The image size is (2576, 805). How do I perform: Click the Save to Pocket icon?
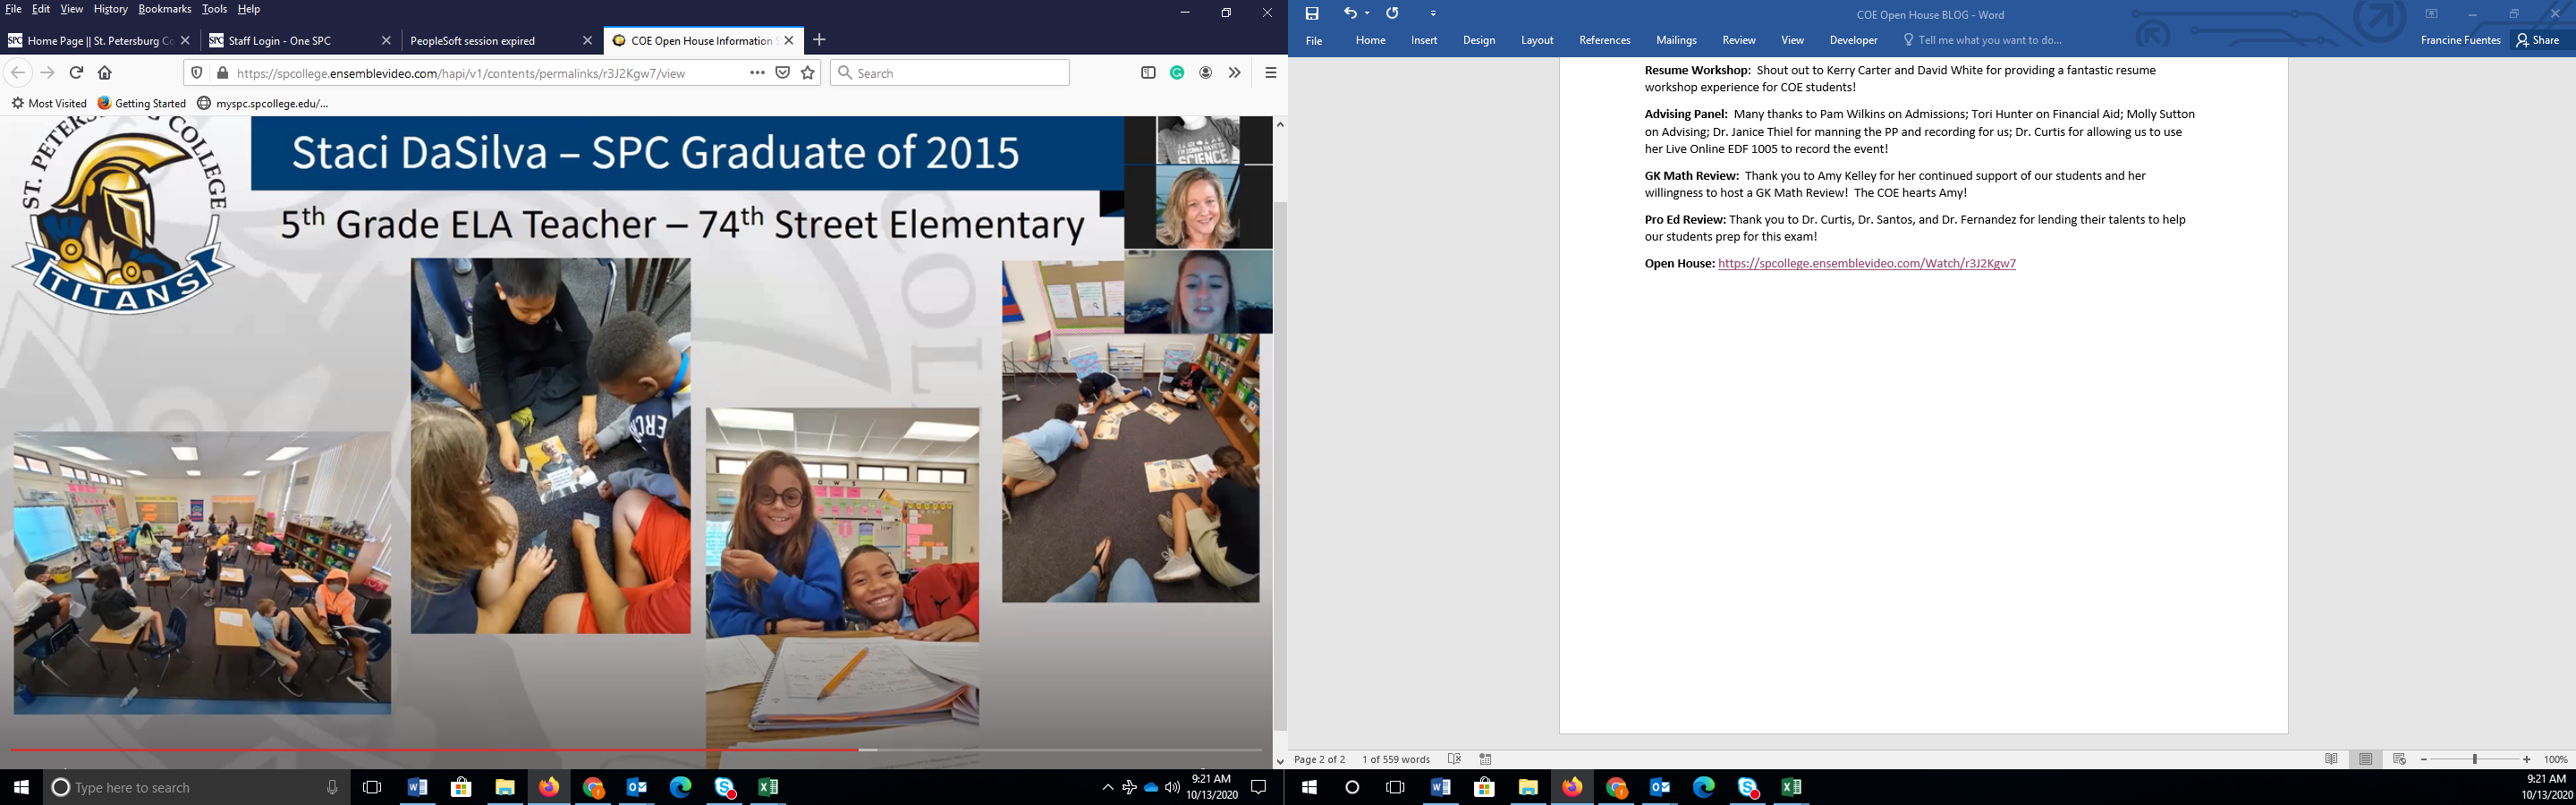(x=783, y=73)
